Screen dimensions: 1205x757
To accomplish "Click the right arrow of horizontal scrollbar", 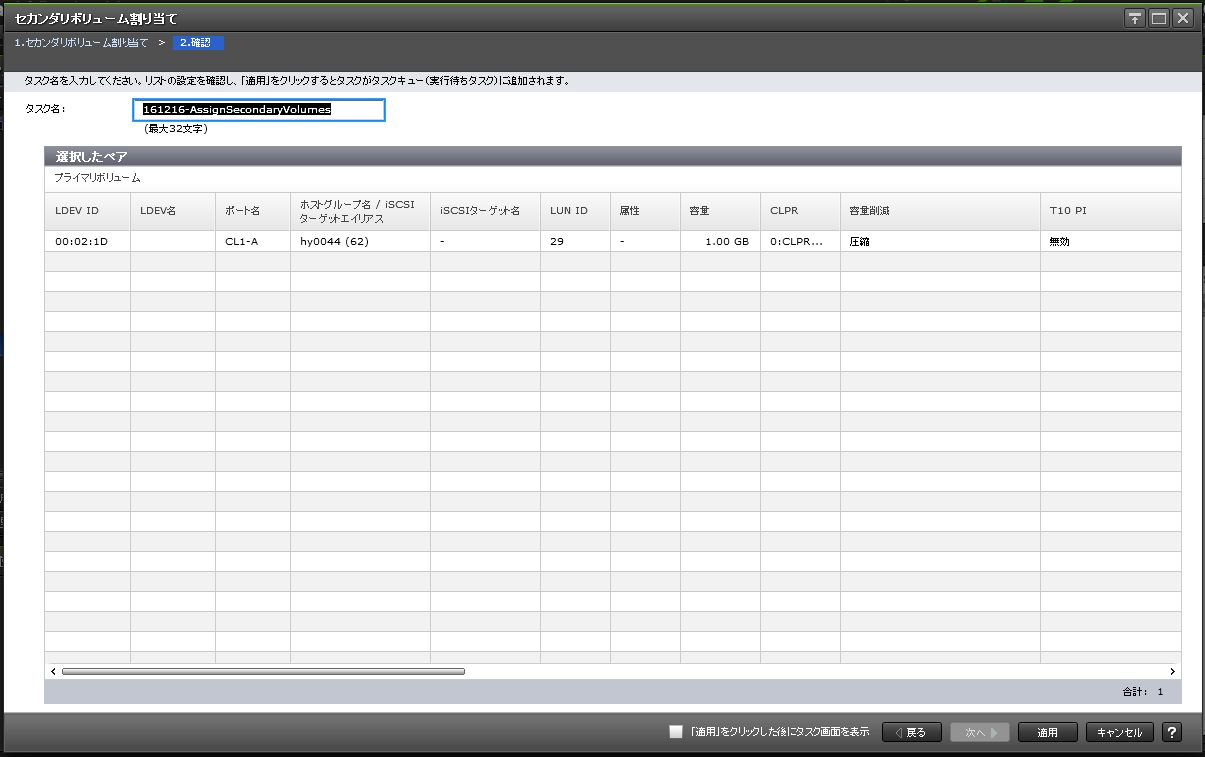I will (1172, 672).
